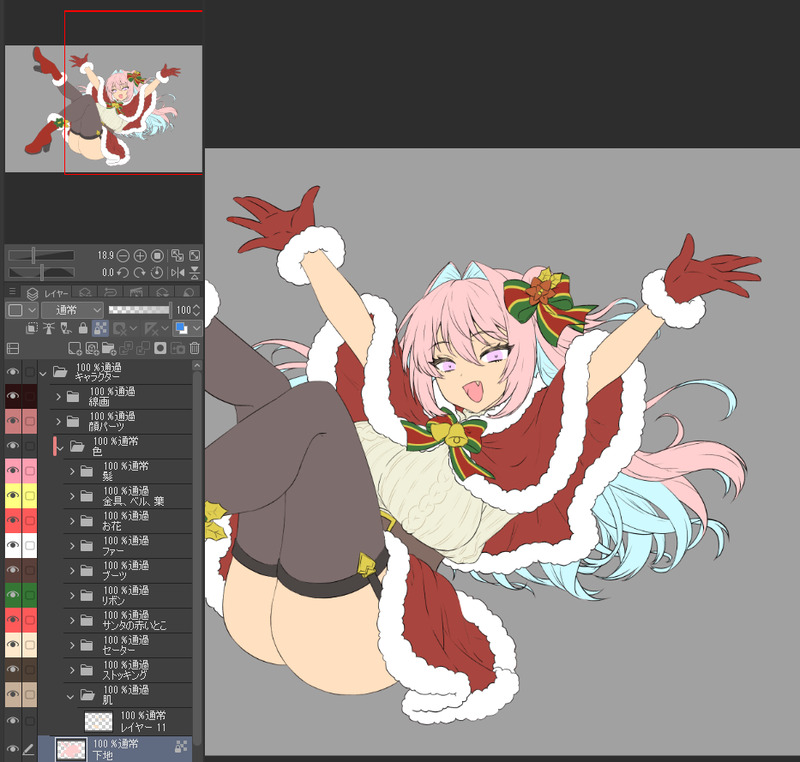Create a new raster layer
The width and height of the screenshot is (800, 762).
[75, 348]
